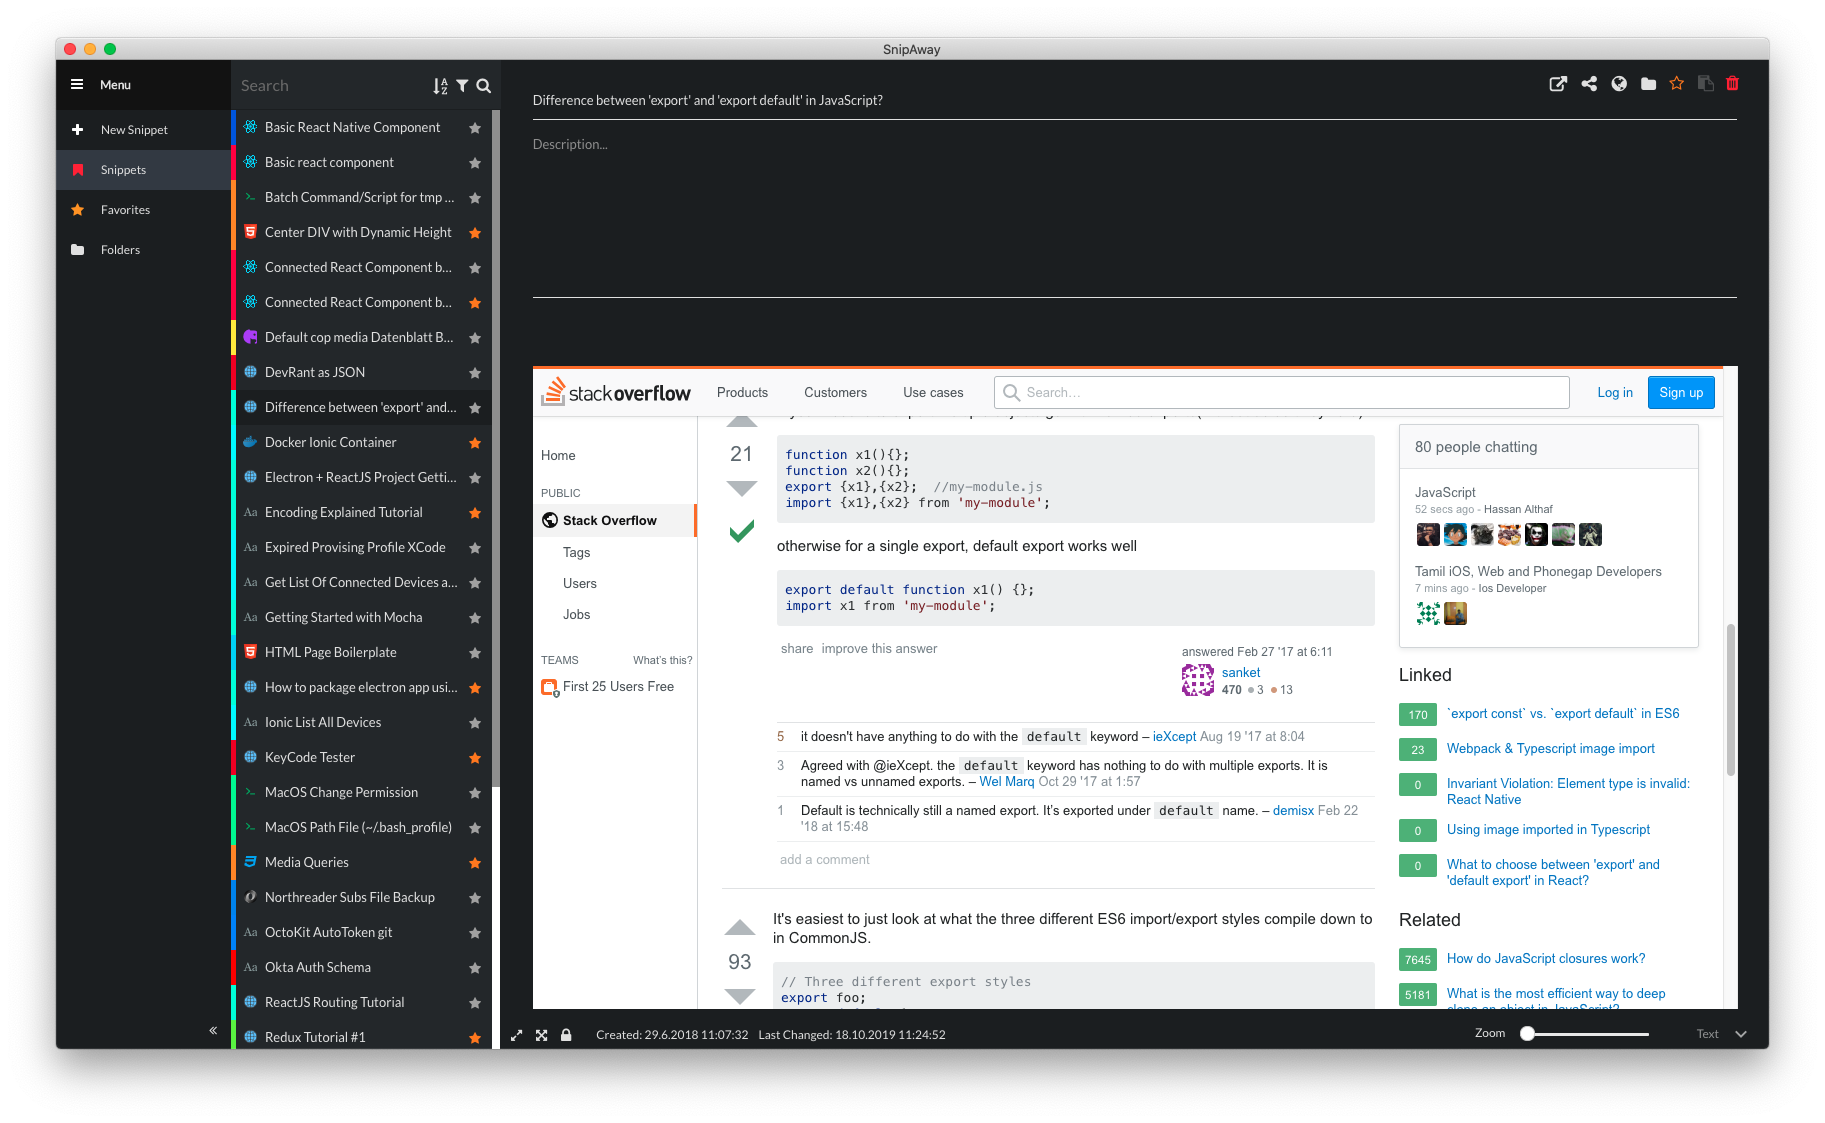Open the alphabetical sort options

(x=440, y=86)
